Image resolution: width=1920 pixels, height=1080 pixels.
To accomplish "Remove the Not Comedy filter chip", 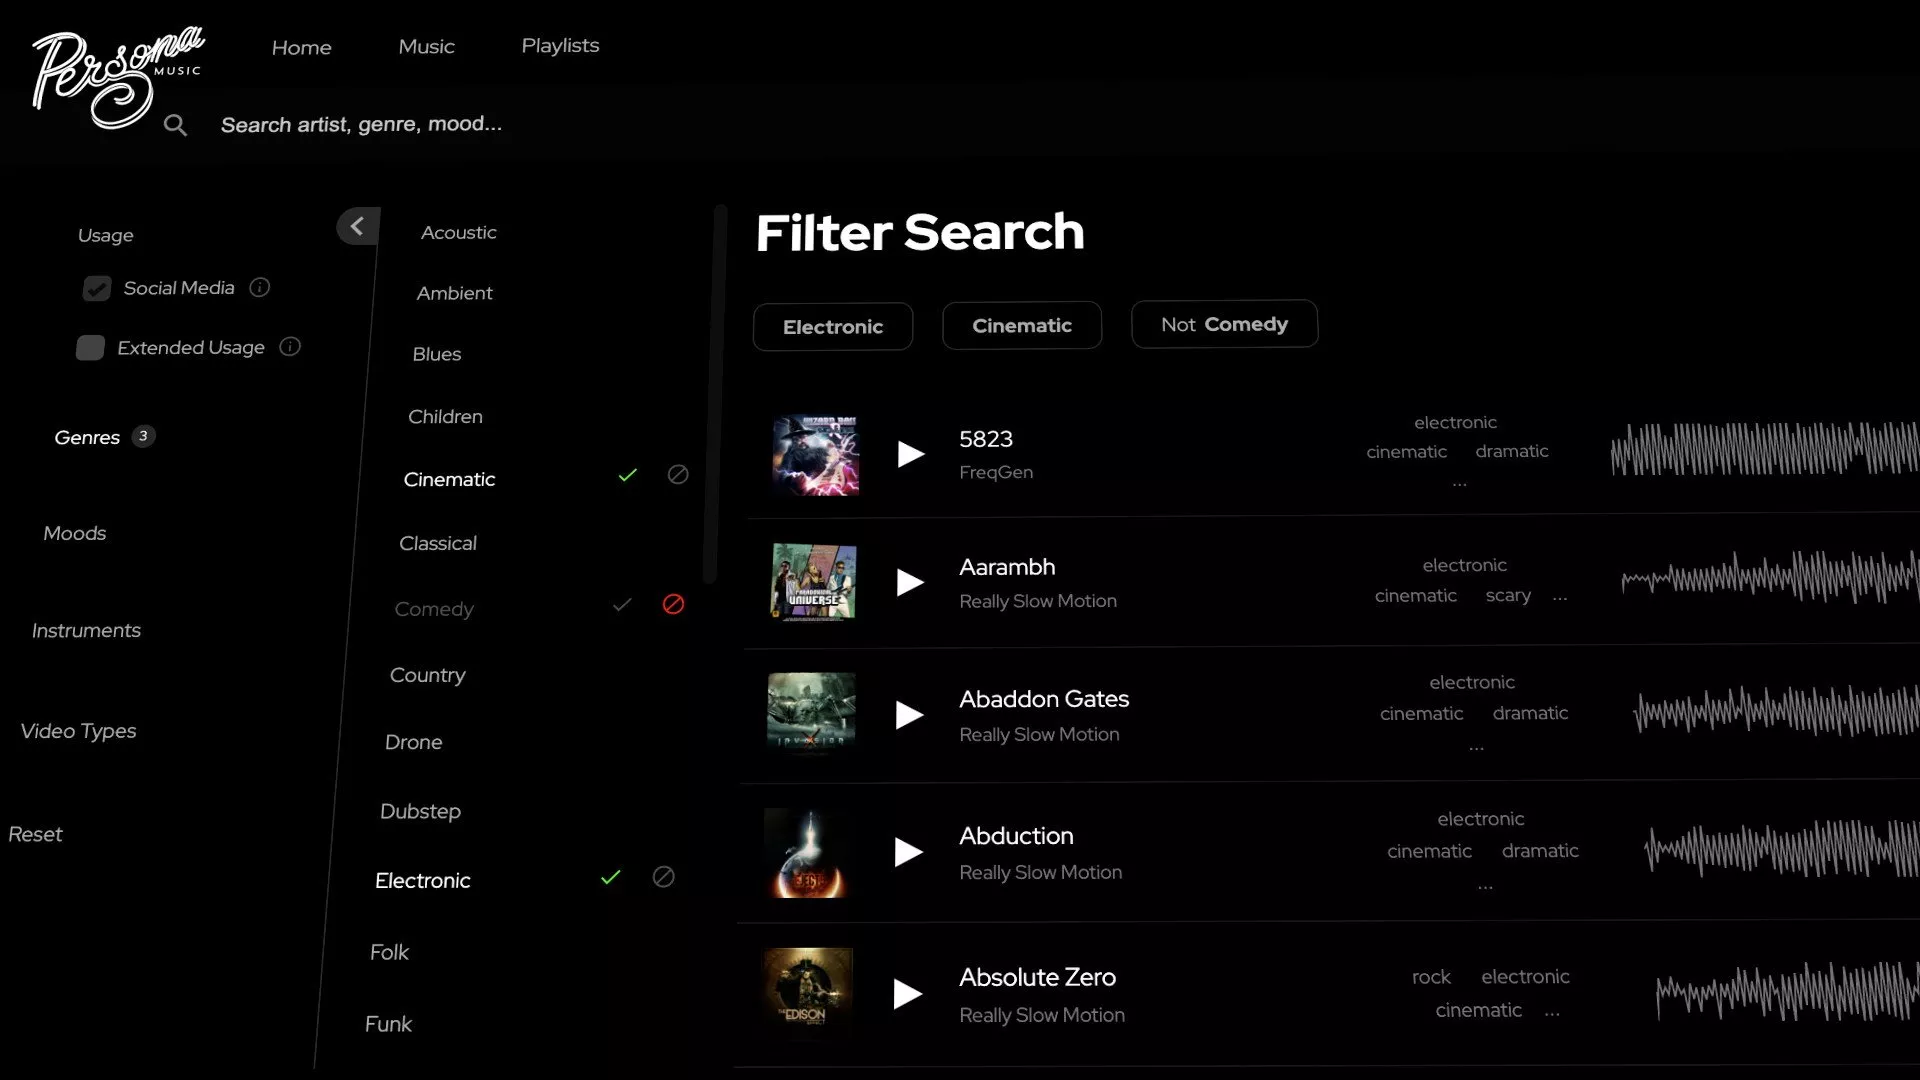I will click(1223, 324).
